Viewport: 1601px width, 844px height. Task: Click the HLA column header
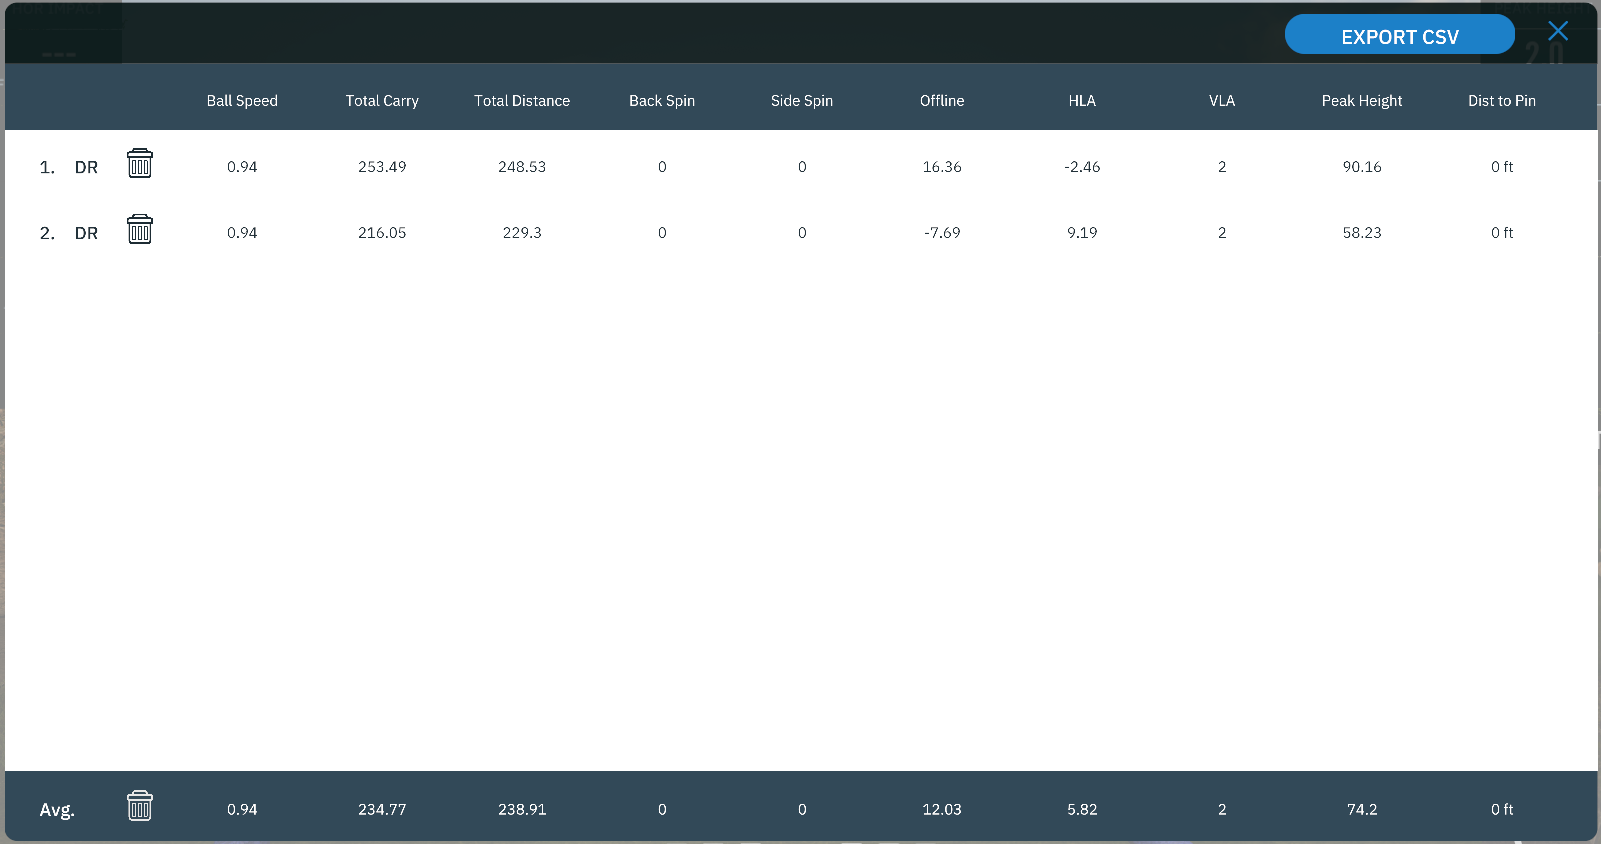(1082, 101)
